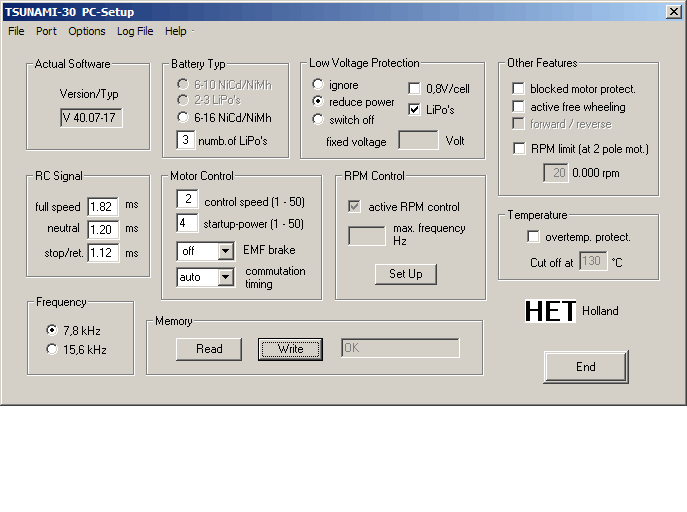Open the Options menu
The height and width of the screenshot is (512, 687).
[x=87, y=31]
